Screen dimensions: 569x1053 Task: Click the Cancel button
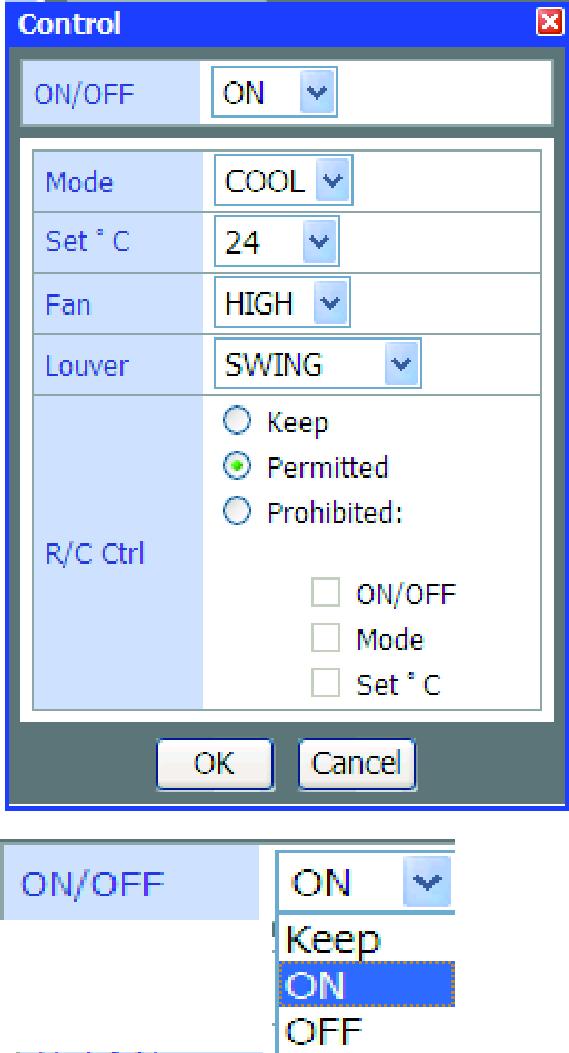click(357, 764)
